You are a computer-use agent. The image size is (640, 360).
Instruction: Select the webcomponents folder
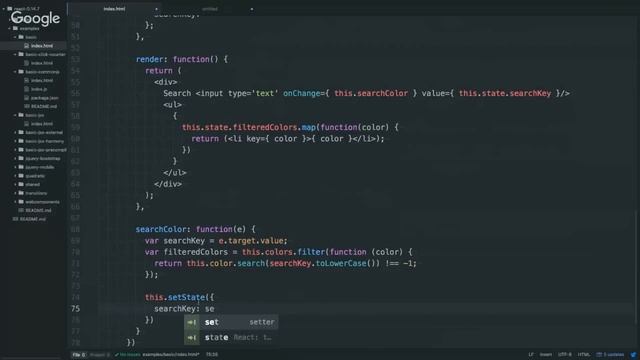[x=42, y=202]
